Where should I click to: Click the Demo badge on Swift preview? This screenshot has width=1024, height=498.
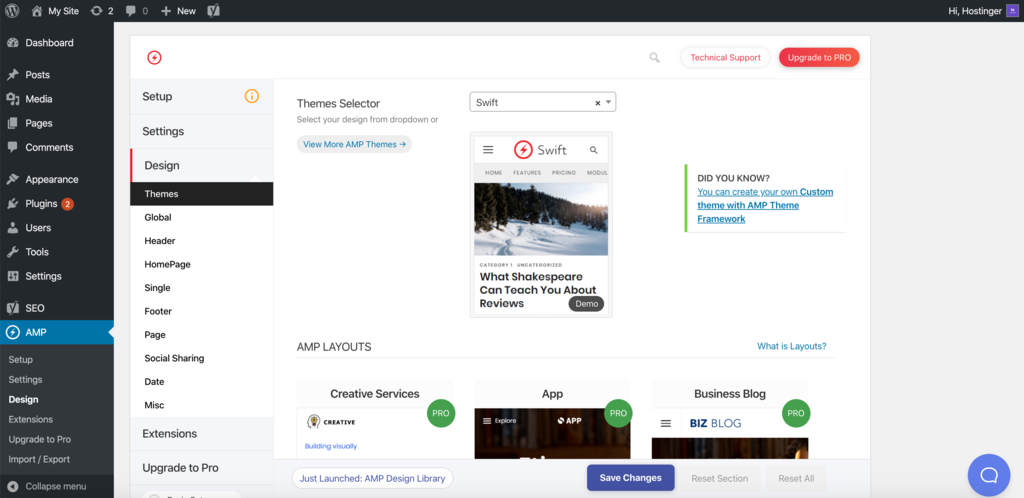point(586,303)
